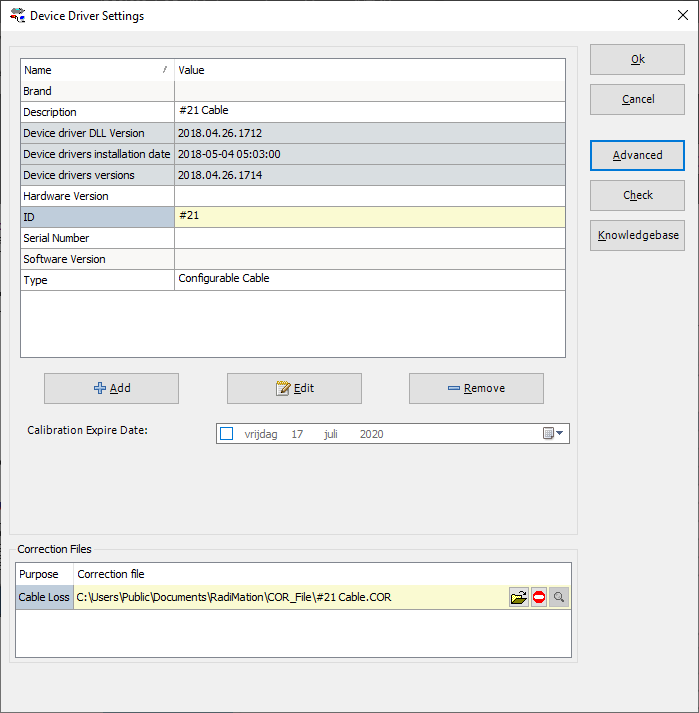Image resolution: width=699 pixels, height=713 pixels.
Task: Click the Purpose column header
Action: [x=45, y=574]
